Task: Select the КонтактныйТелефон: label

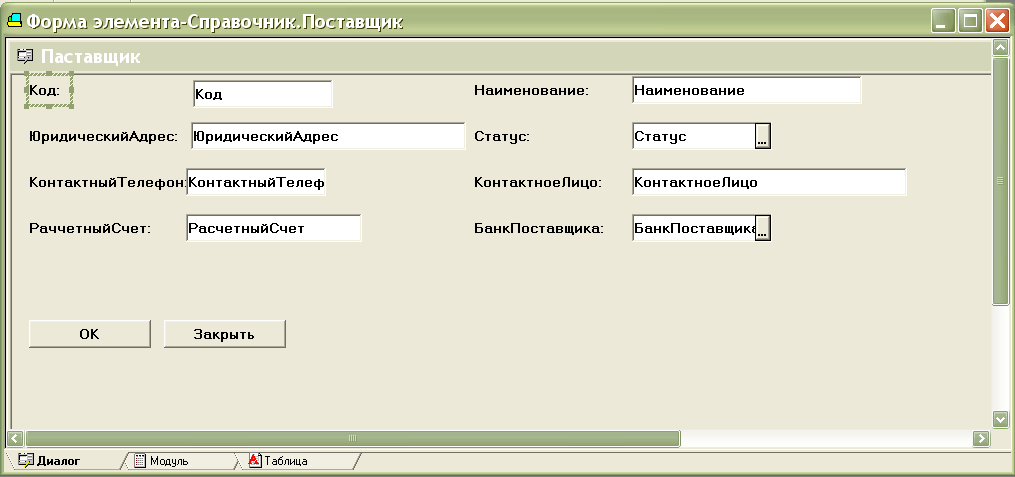Action: [107, 183]
